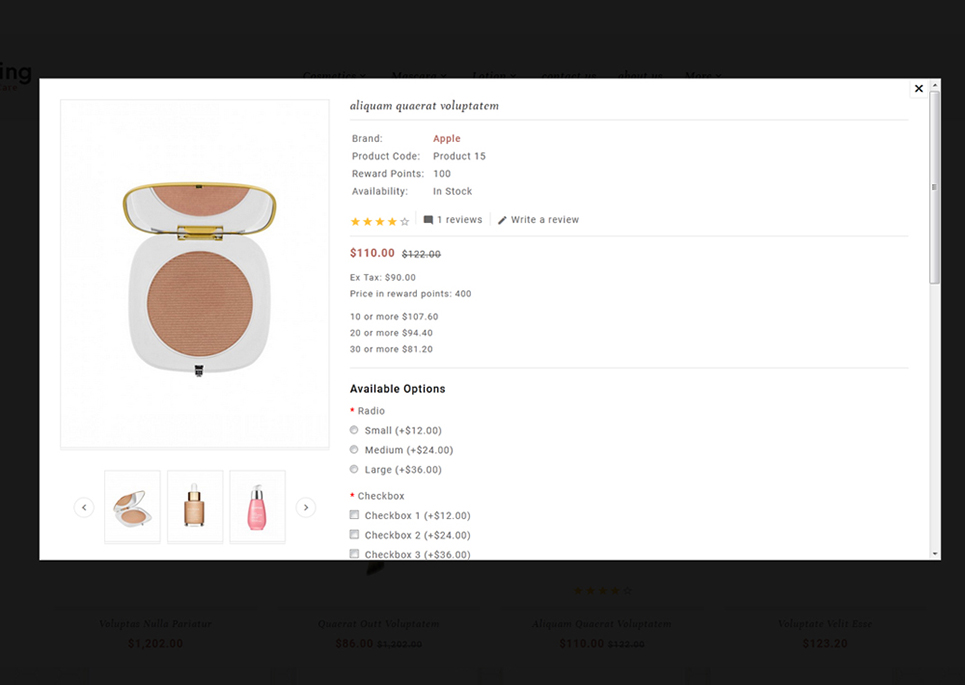Screen dimensions: 965x685
Task: Close the quick view popup
Action: [918, 89]
